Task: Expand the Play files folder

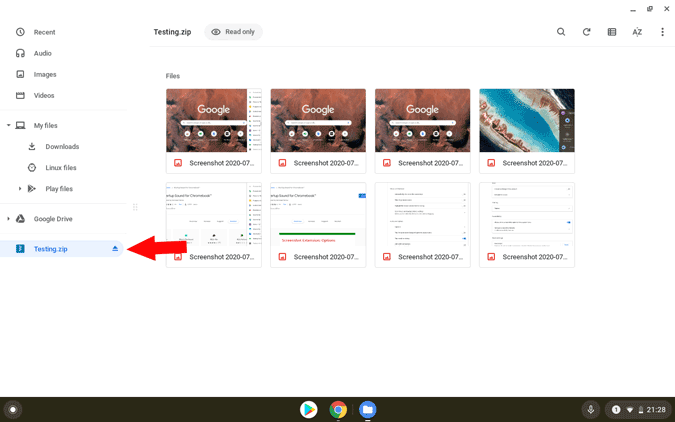Action: pos(20,189)
